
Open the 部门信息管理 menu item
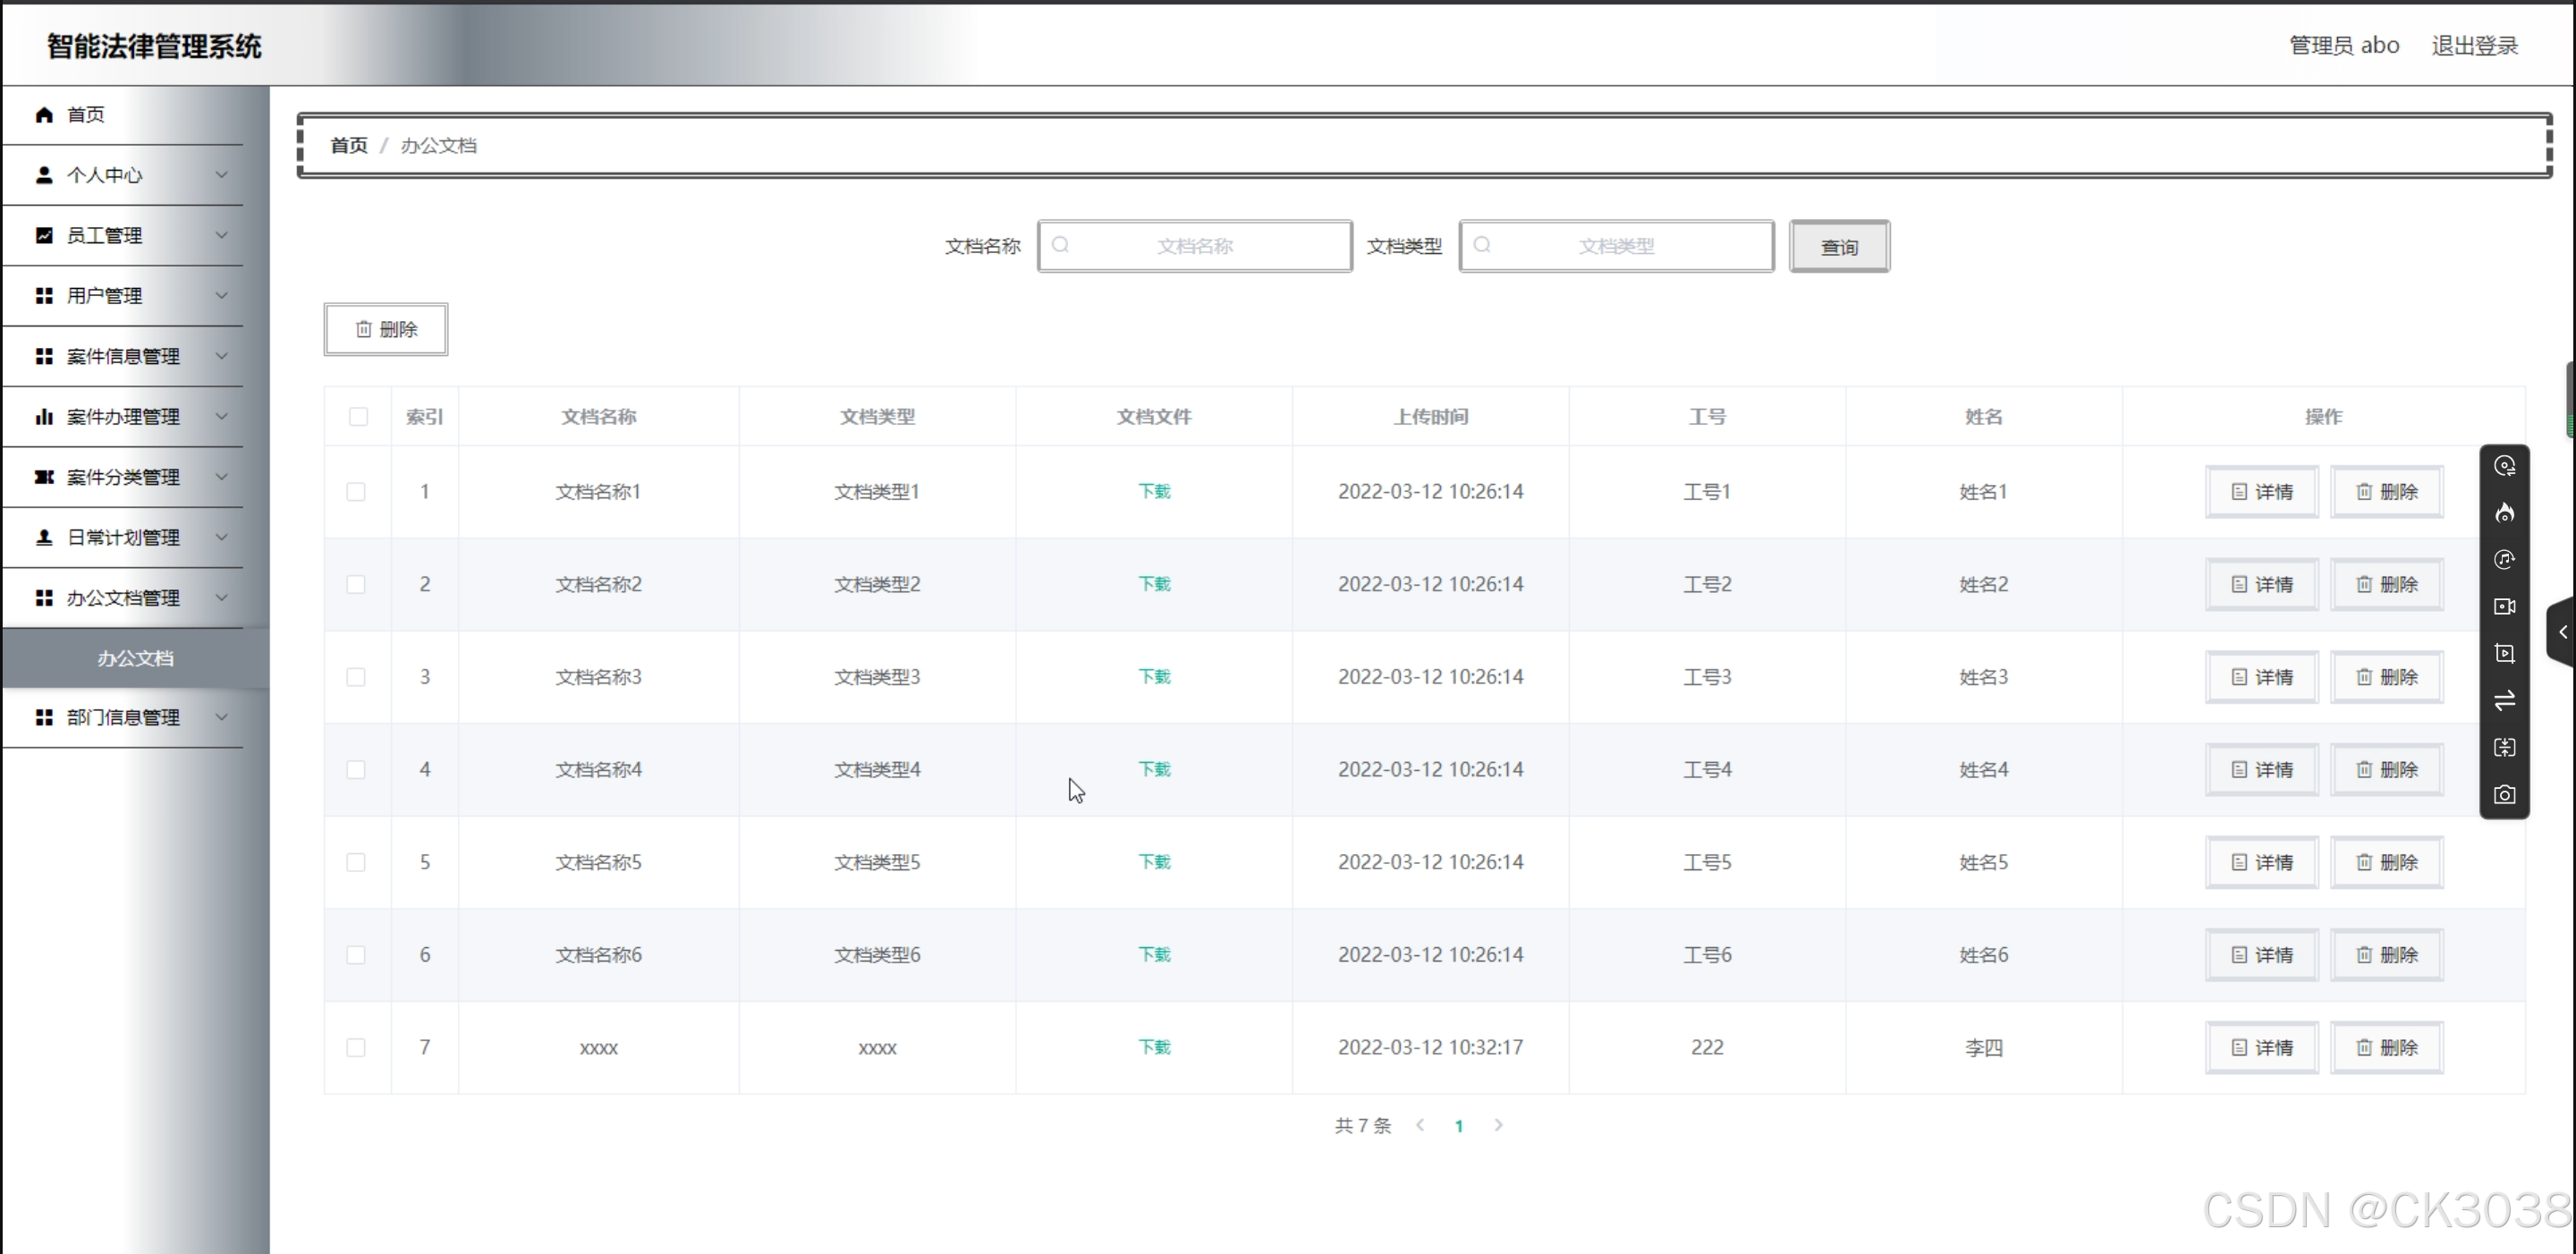pos(124,717)
